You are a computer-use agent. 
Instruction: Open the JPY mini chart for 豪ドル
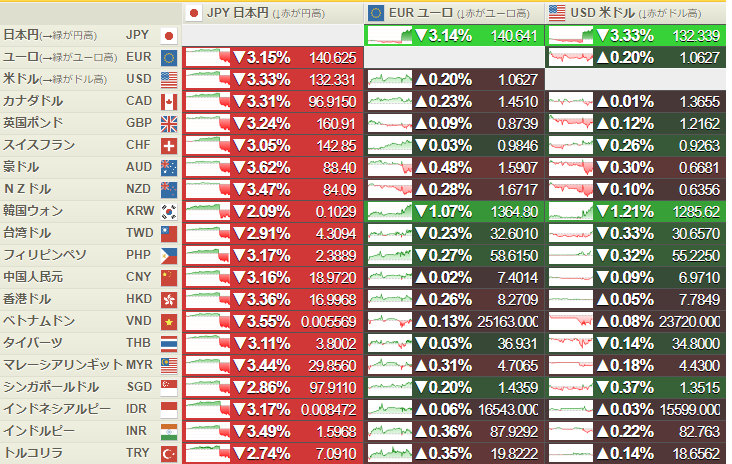point(207,167)
